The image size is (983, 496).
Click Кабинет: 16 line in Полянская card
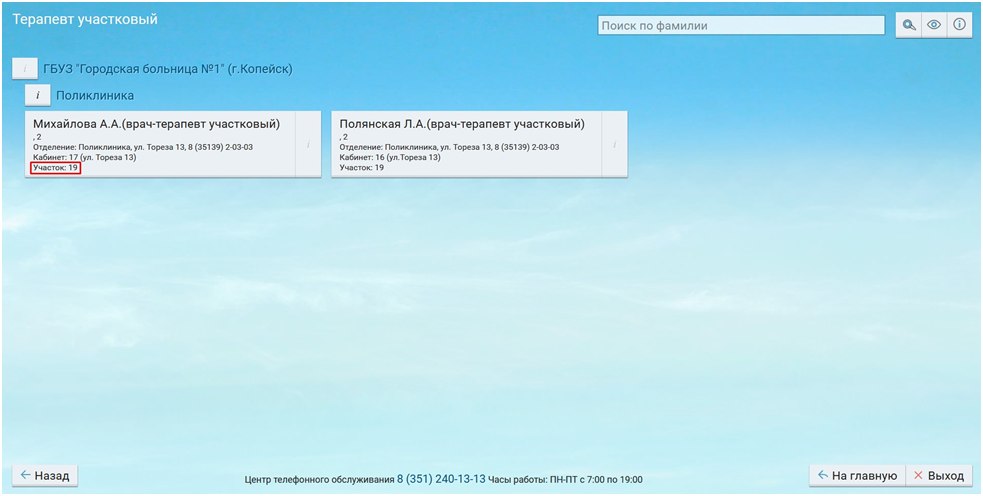(x=390, y=158)
